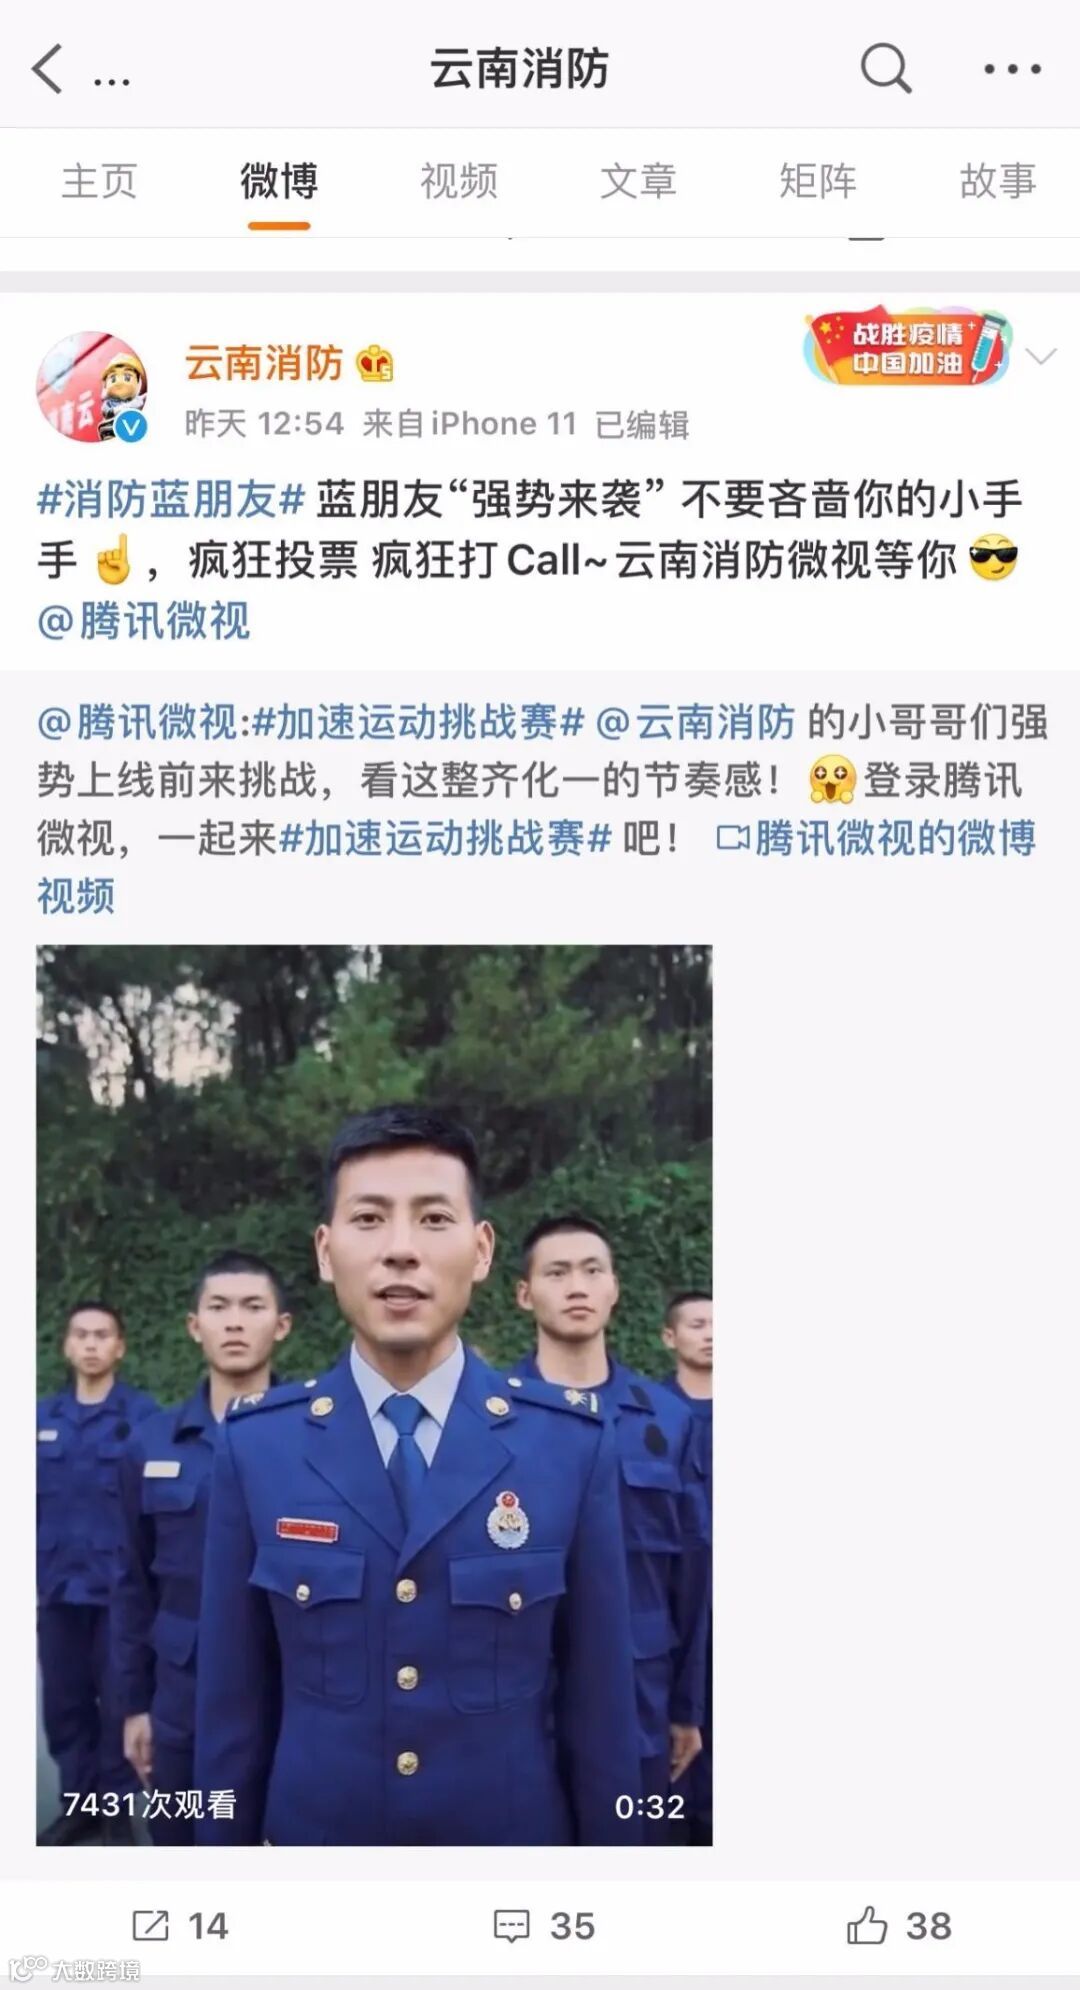The width and height of the screenshot is (1080, 1990).
Task: Open the 矩阵 tab
Action: [818, 181]
